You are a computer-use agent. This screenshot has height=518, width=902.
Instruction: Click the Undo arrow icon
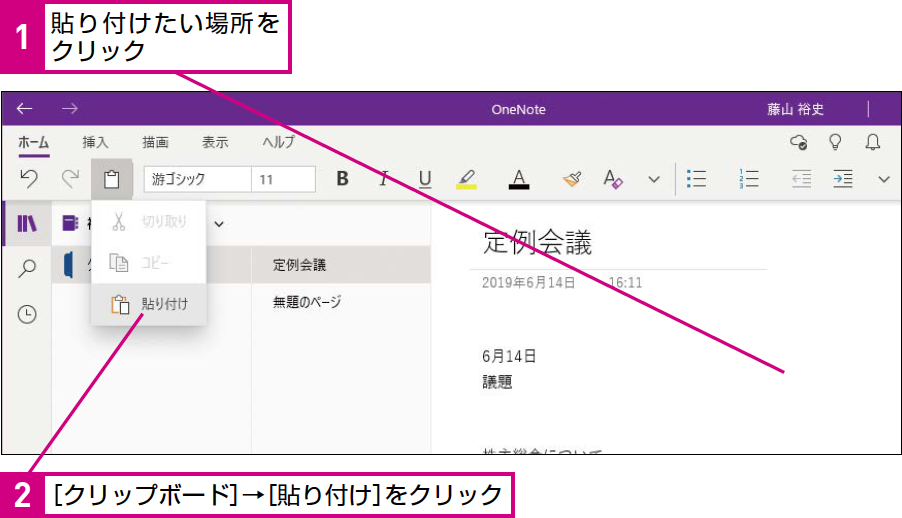[x=29, y=178]
